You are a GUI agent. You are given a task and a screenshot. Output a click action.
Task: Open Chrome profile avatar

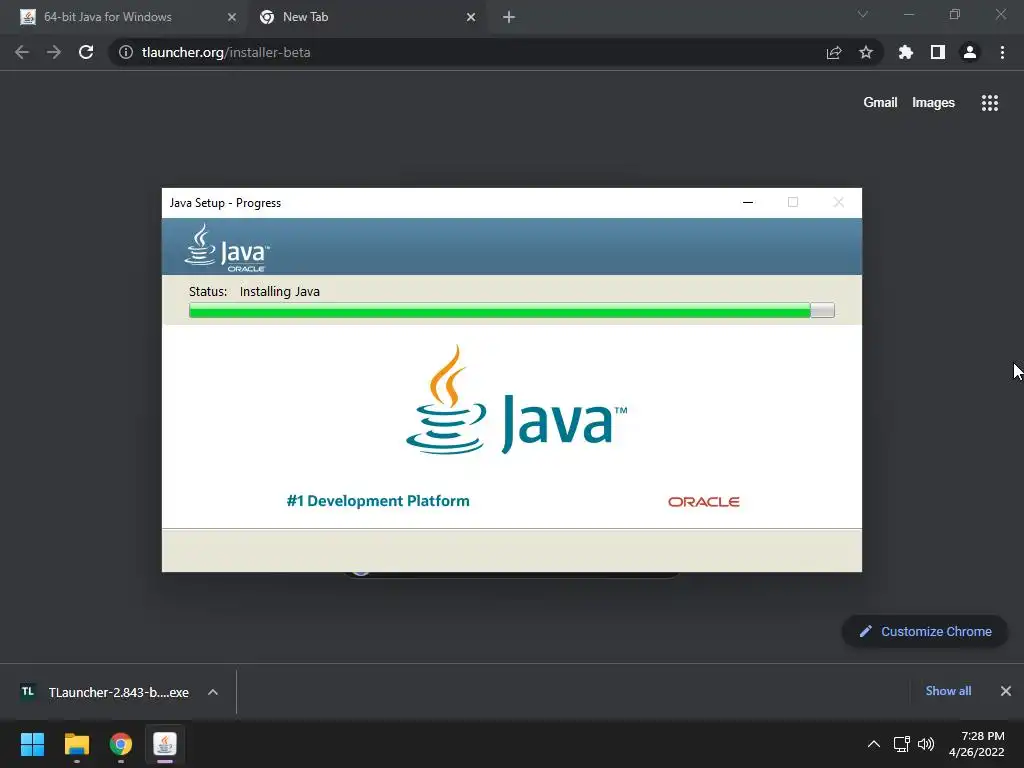pos(970,52)
